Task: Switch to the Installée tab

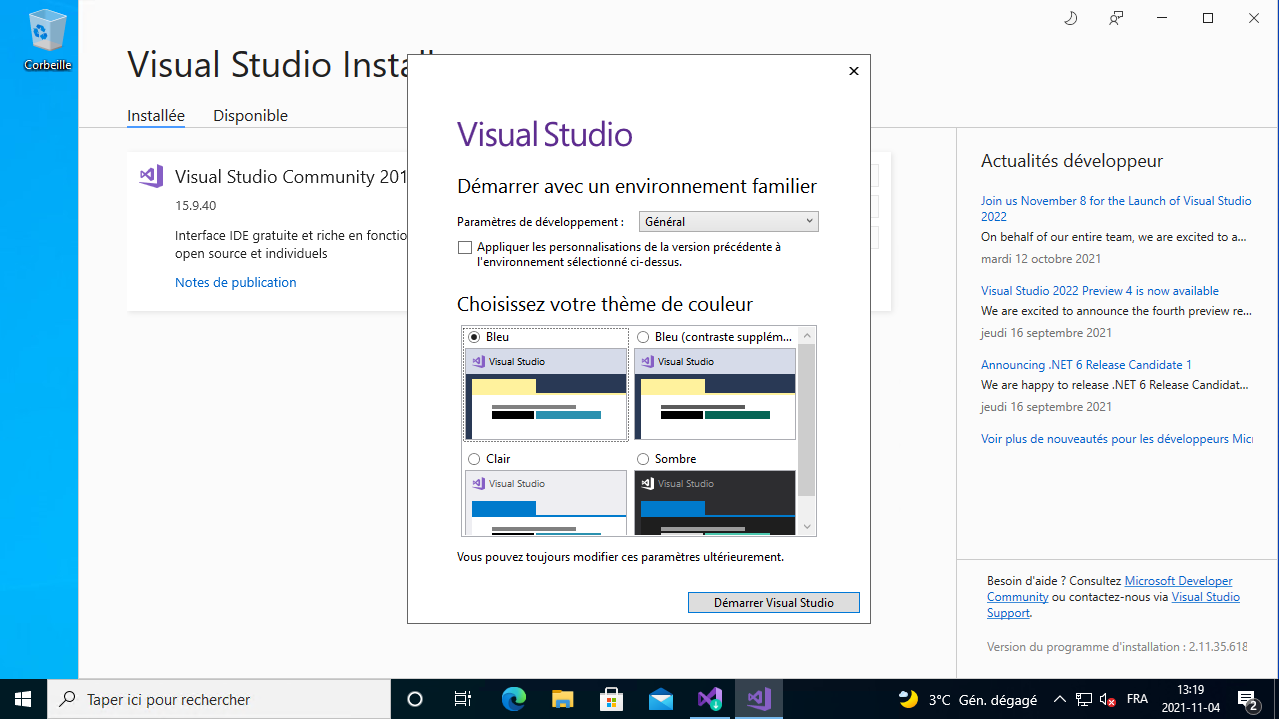Action: [156, 116]
